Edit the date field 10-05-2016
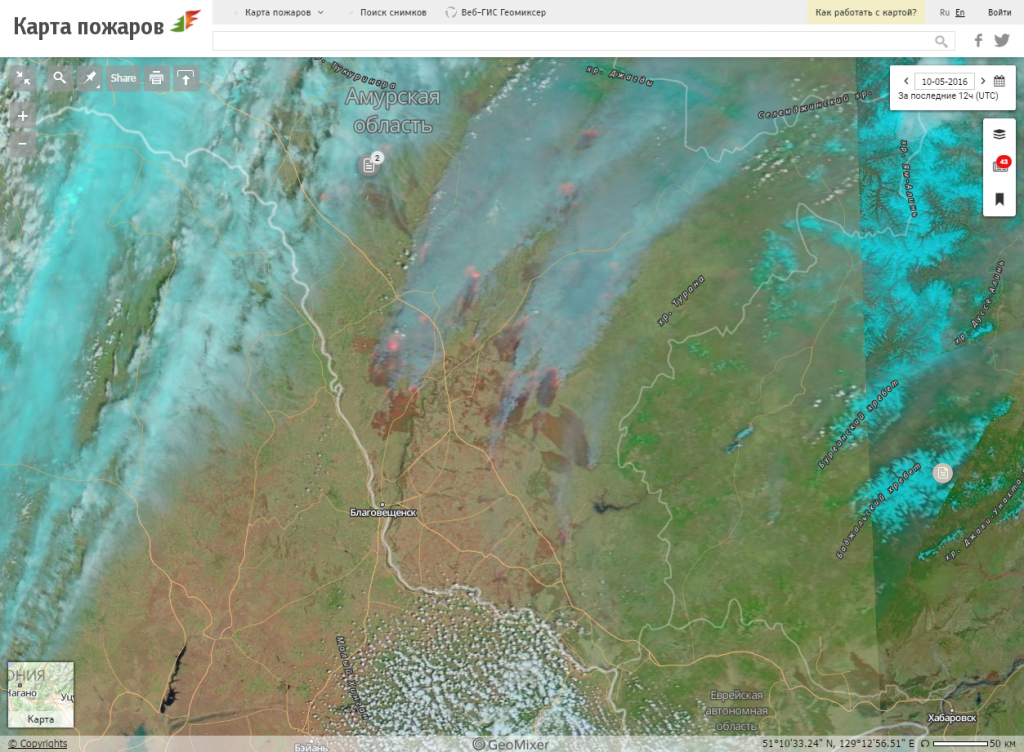The width and height of the screenshot is (1024, 752). (944, 81)
